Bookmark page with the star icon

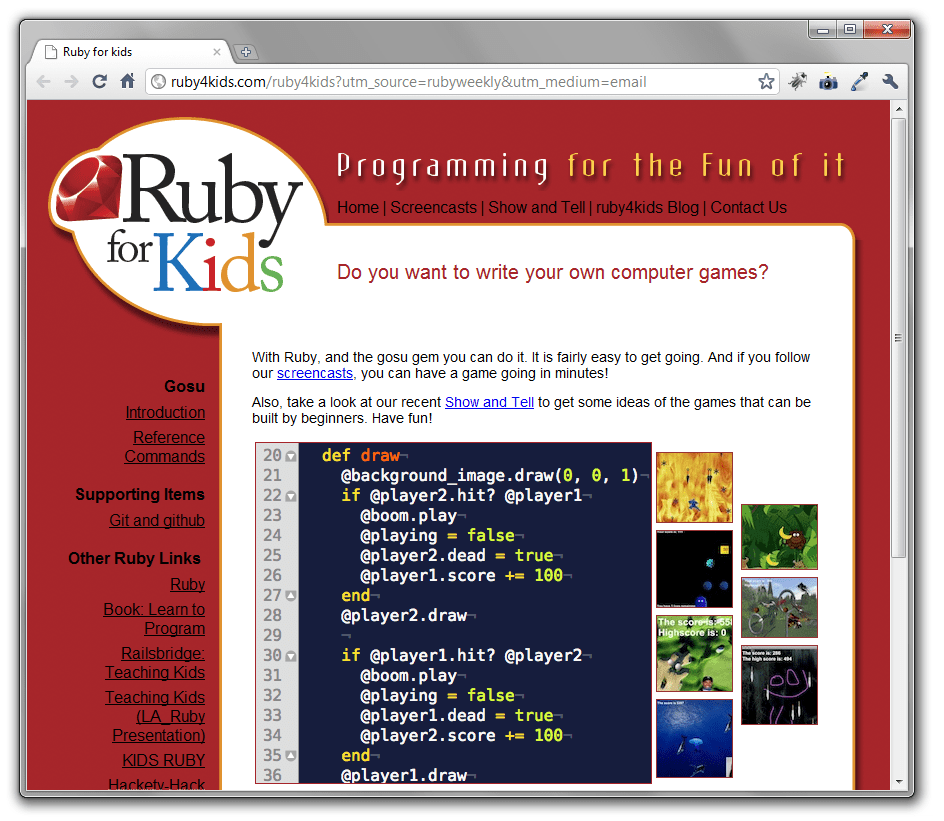(x=766, y=81)
